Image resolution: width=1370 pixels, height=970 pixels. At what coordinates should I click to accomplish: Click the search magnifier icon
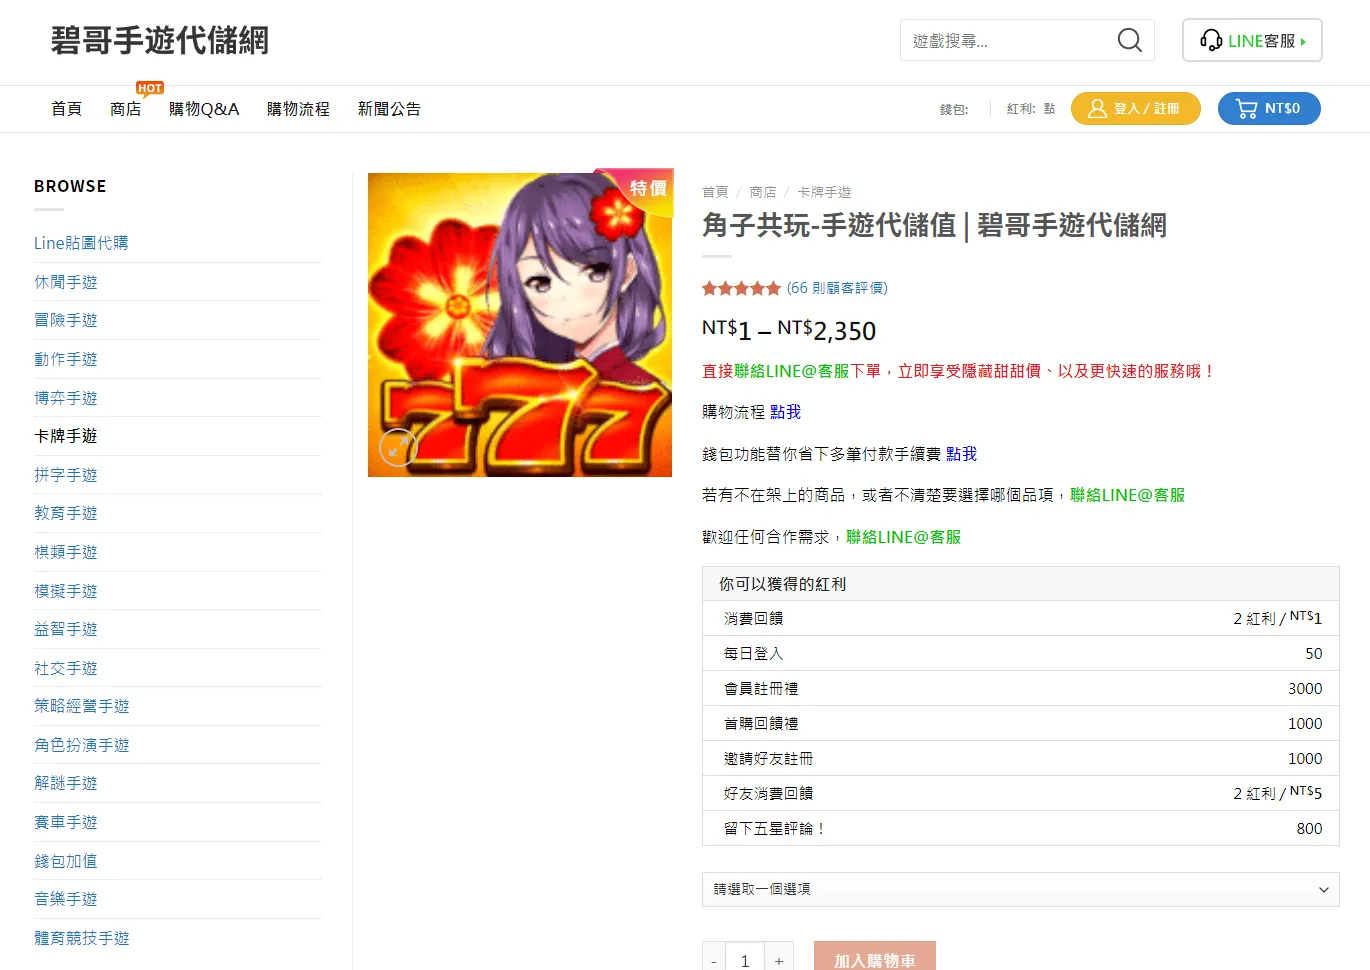[x=1129, y=40]
